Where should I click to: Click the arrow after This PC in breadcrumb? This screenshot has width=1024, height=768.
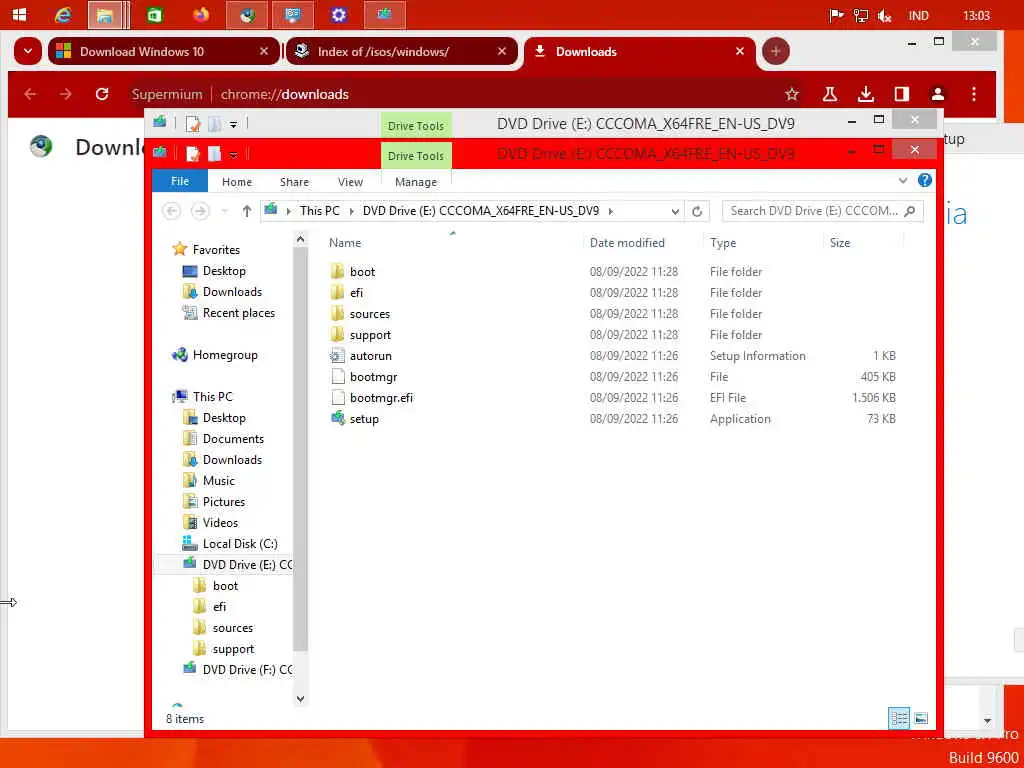tap(351, 211)
